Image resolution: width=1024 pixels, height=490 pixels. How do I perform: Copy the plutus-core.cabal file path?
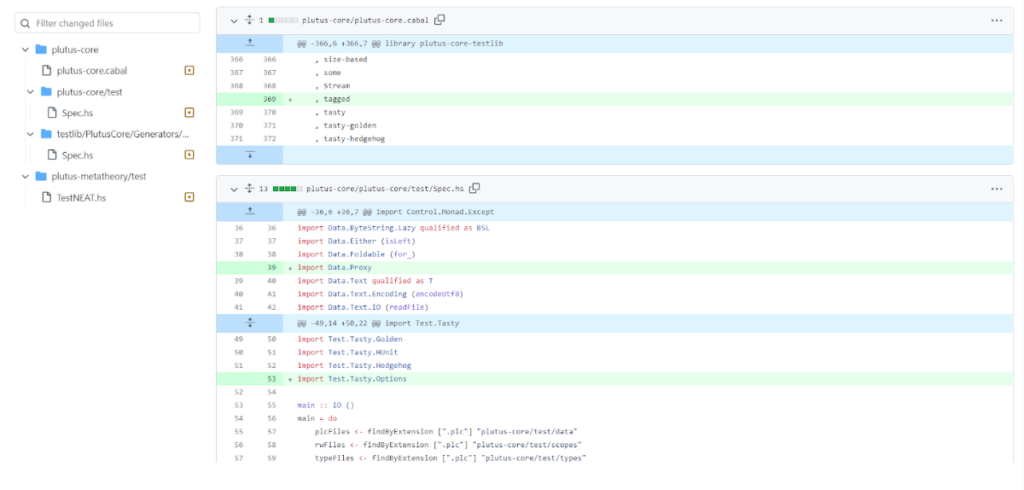440,20
